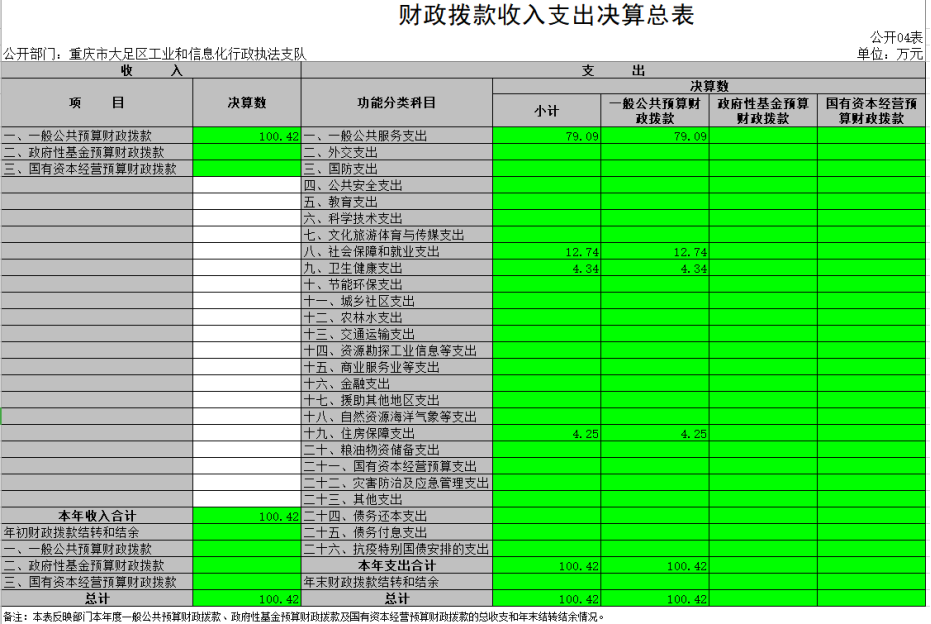Select the 二、政府性基金预算财政拨款 item near the top
Image resolution: width=931 pixels, height=624 pixels.
[97, 153]
